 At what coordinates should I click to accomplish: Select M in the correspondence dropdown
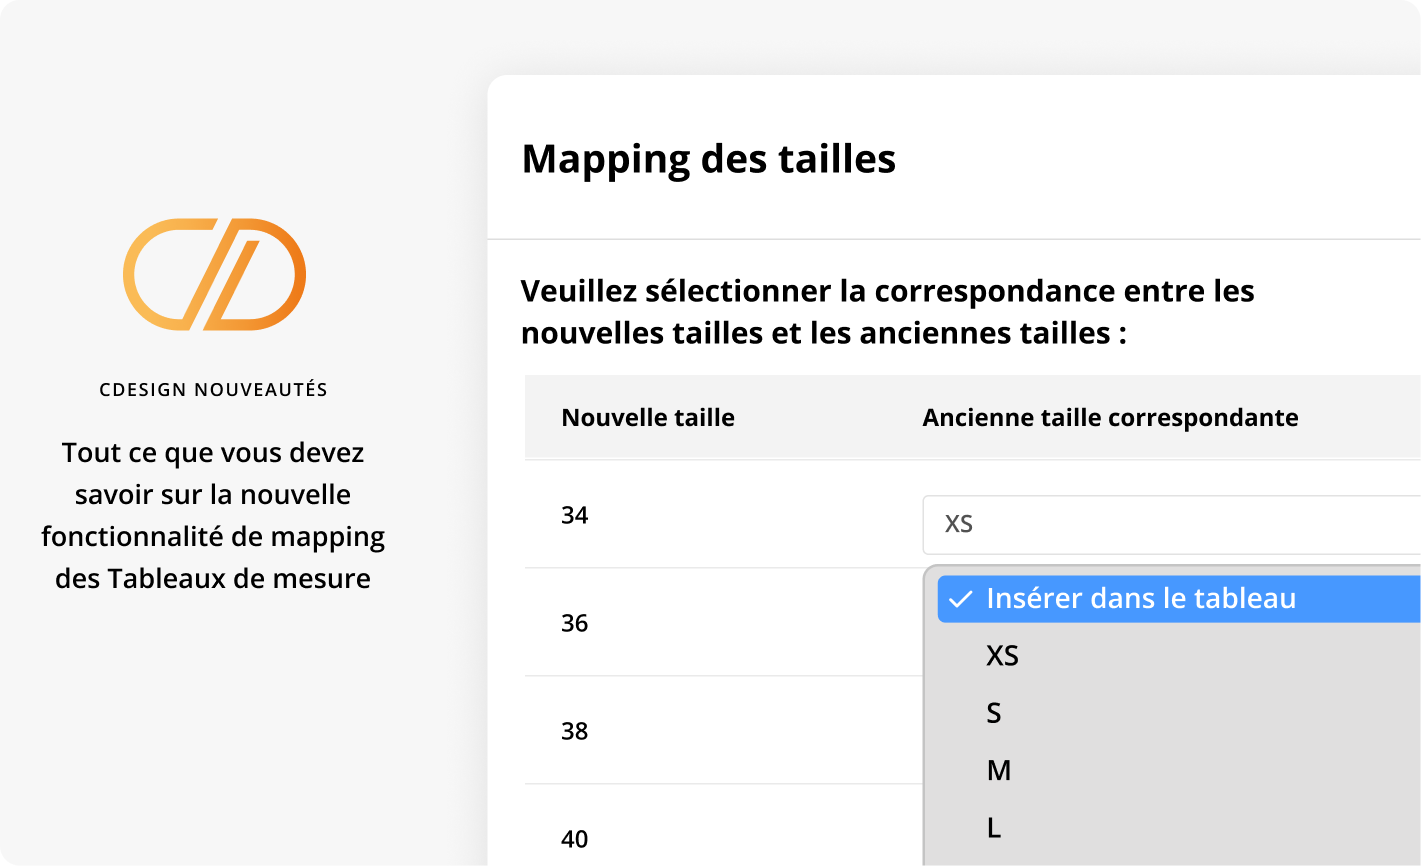pyautogui.click(x=999, y=770)
